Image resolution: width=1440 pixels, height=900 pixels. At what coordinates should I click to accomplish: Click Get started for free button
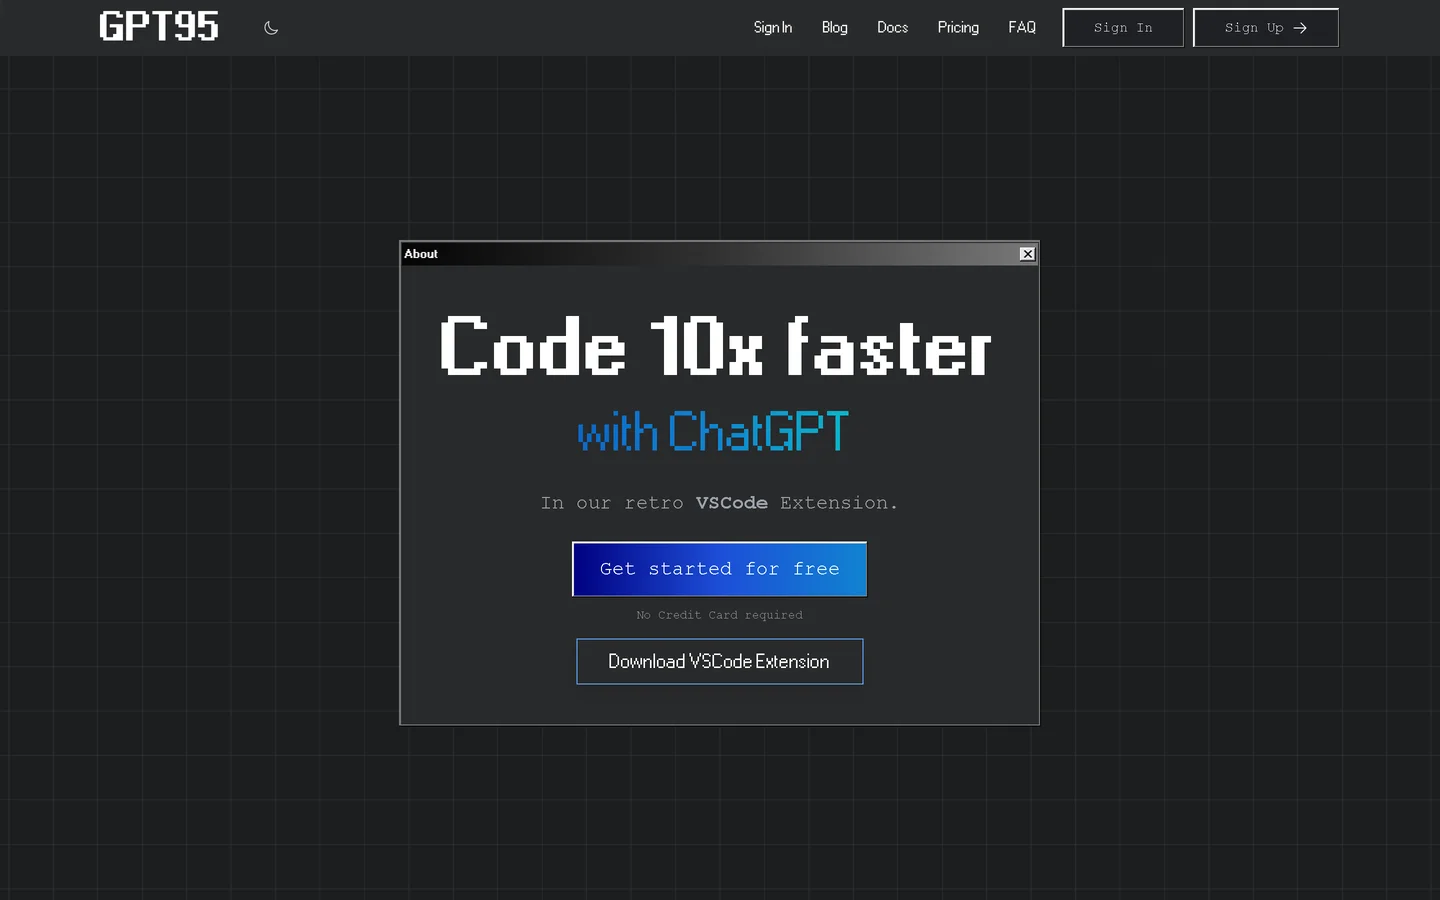point(719,569)
